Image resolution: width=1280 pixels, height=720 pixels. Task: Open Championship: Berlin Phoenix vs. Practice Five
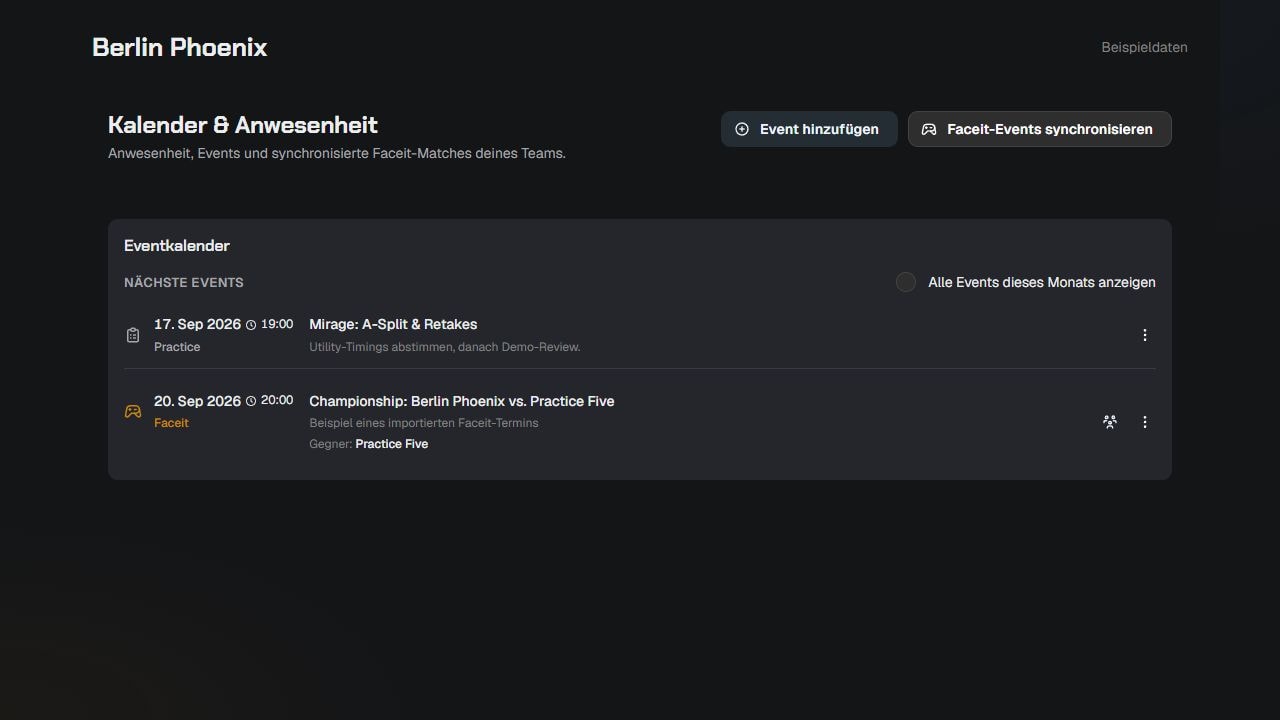462,401
